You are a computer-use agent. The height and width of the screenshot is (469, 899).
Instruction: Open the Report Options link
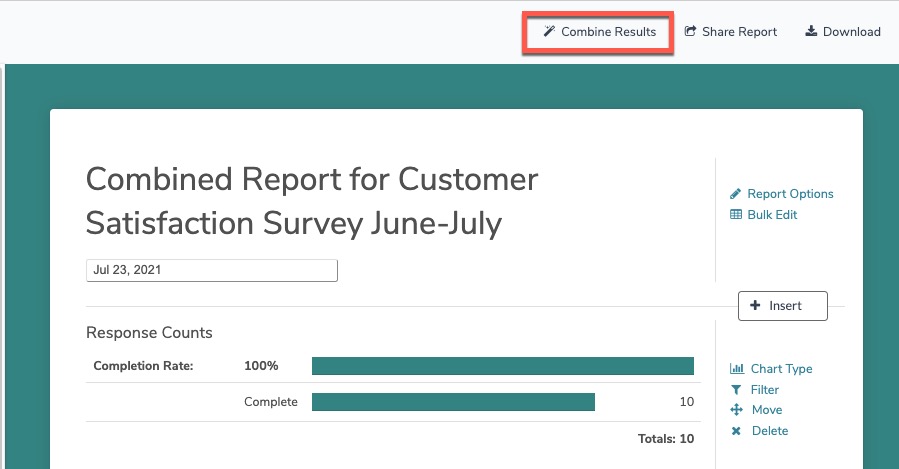click(790, 194)
